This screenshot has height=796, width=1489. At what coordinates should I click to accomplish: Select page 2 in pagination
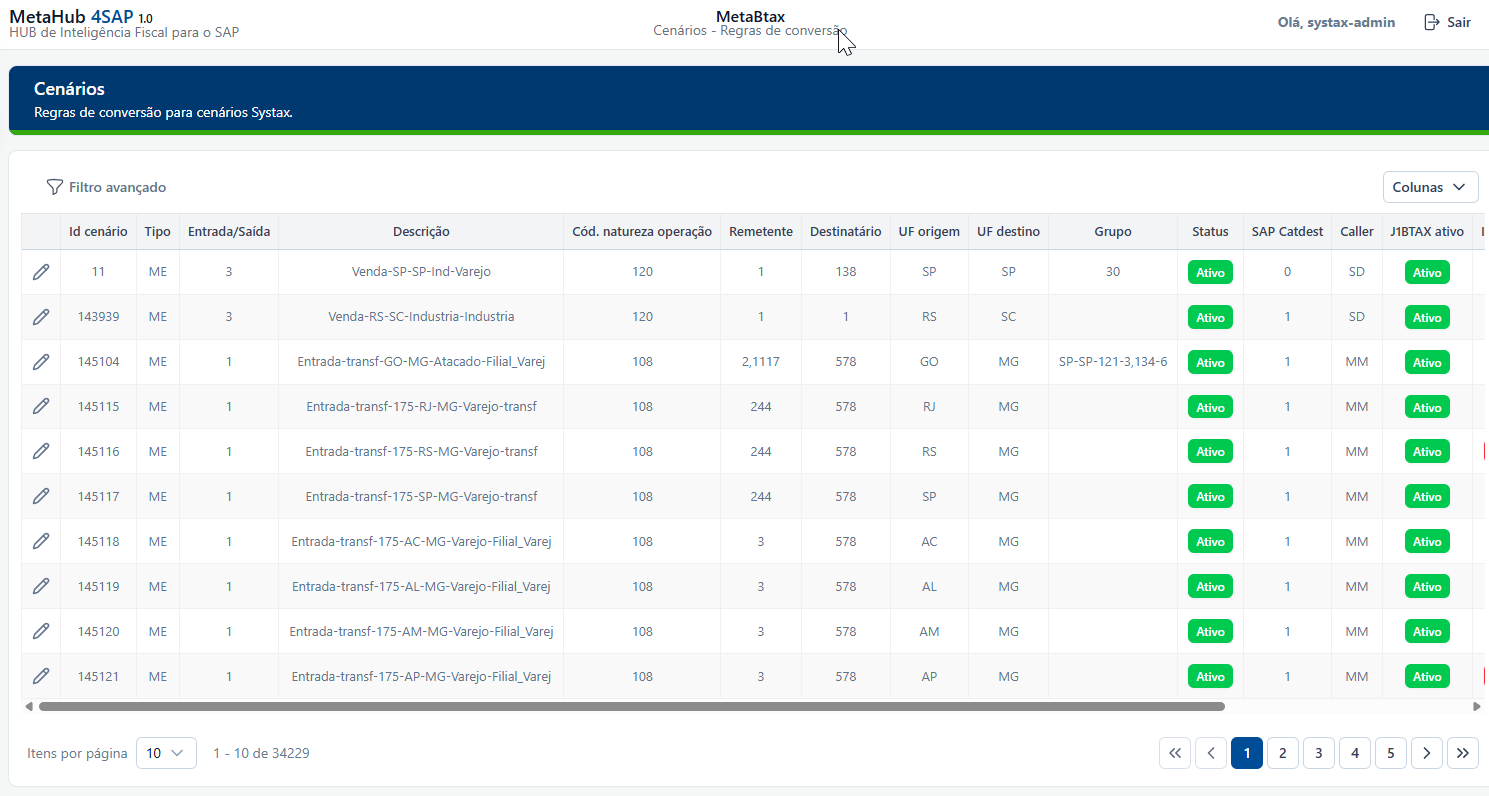[1283, 753]
